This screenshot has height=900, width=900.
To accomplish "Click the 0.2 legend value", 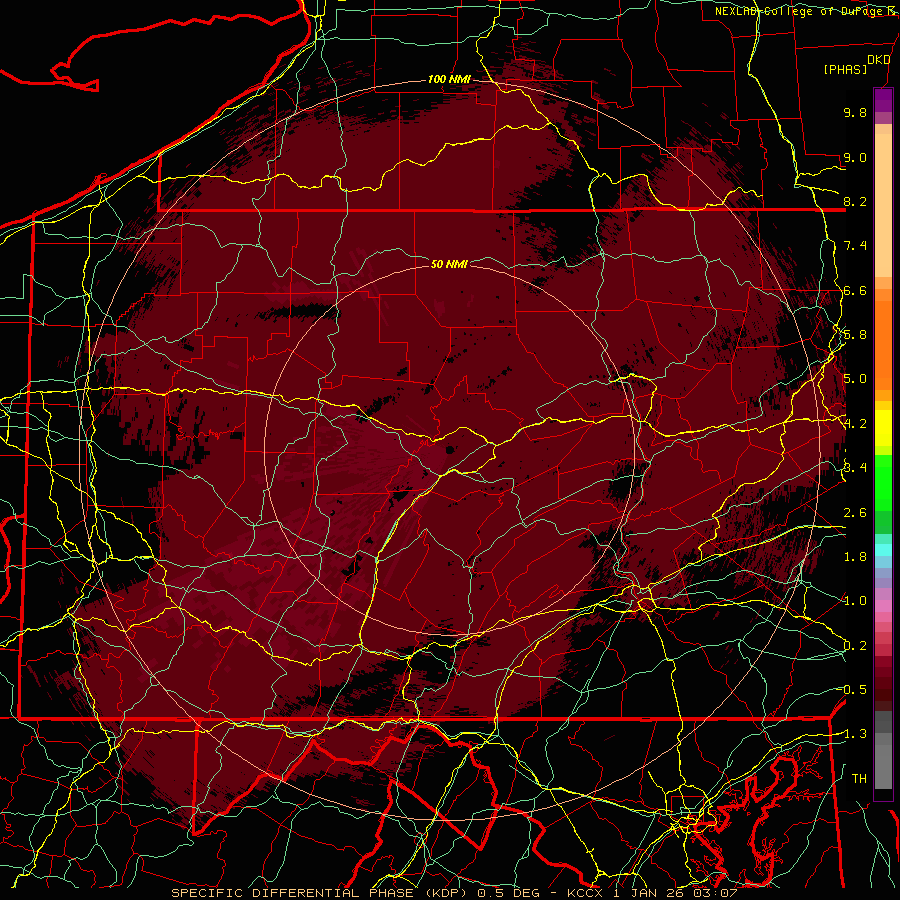I will [855, 646].
